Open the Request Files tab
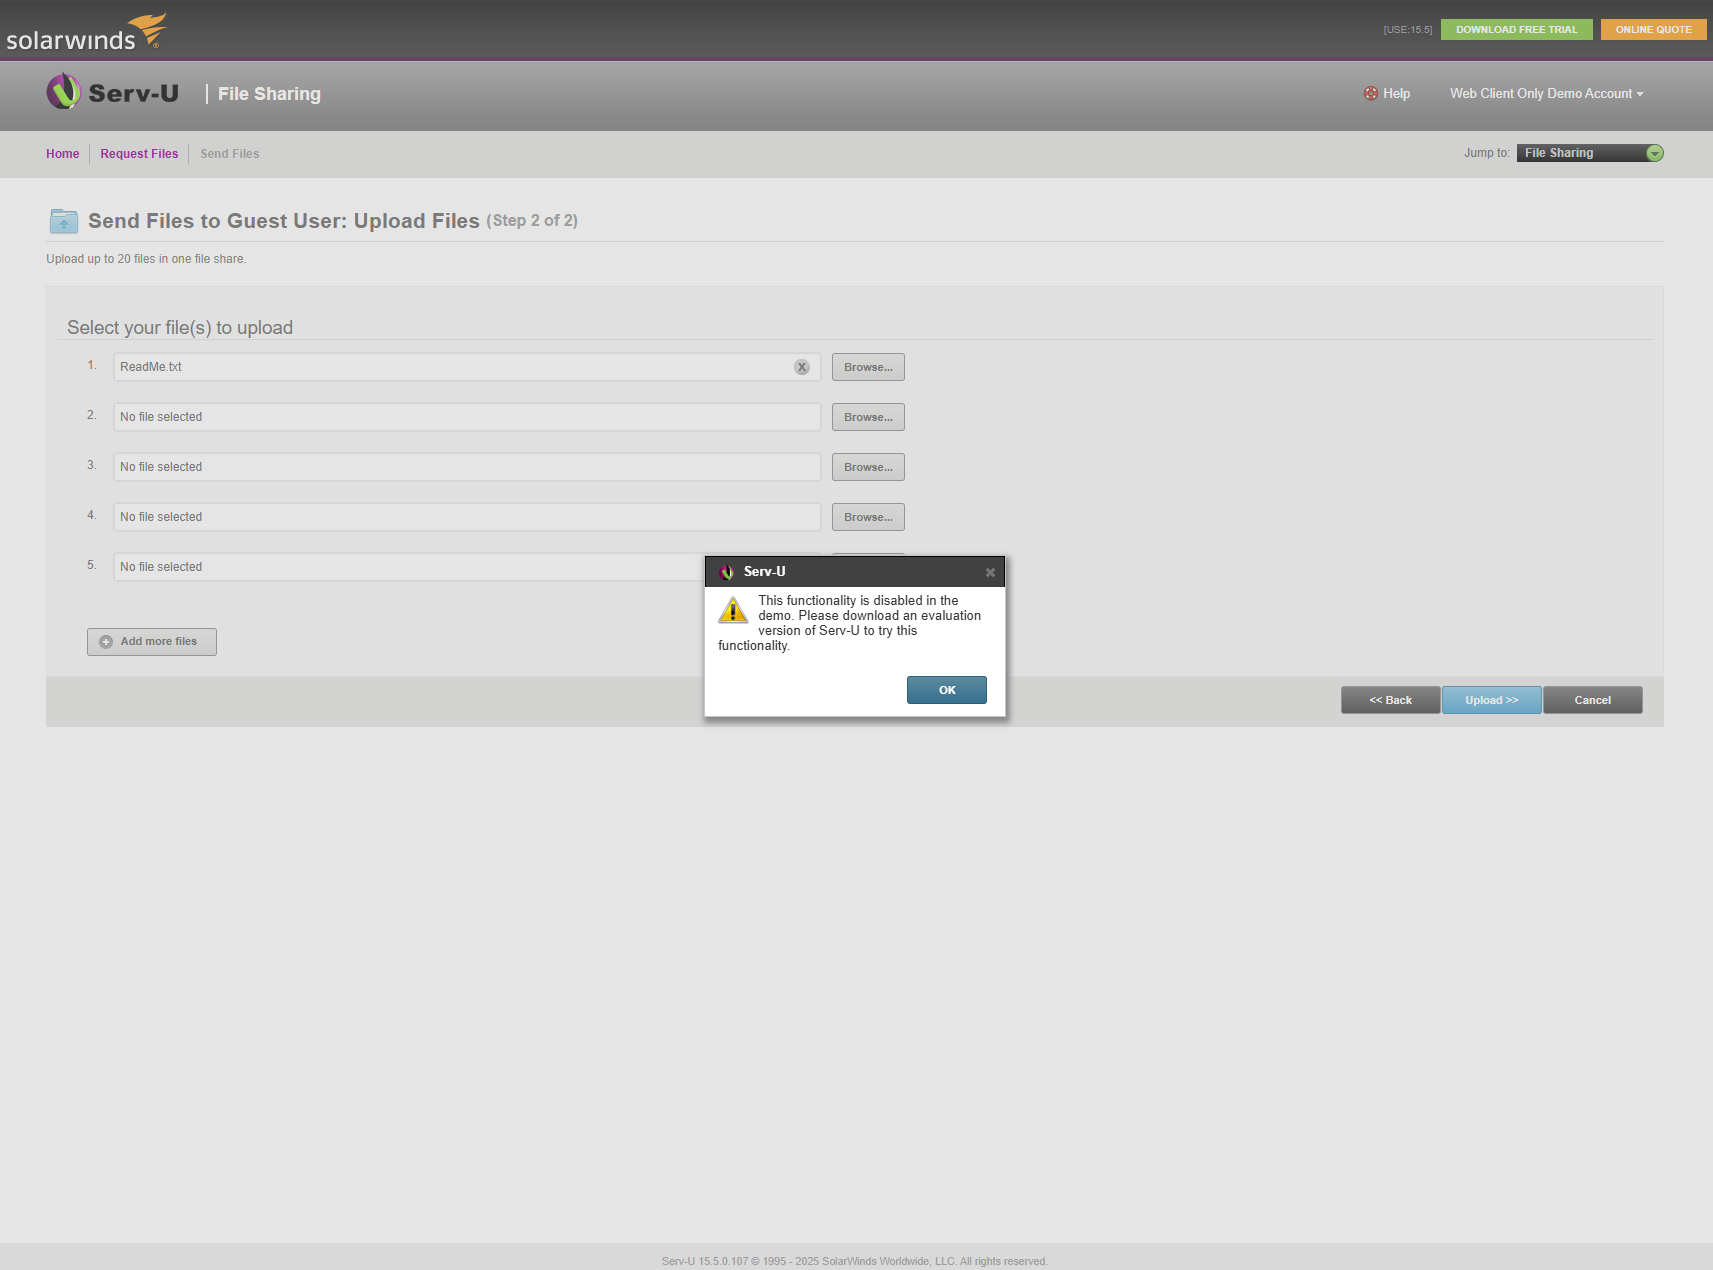This screenshot has width=1713, height=1270. tap(139, 154)
